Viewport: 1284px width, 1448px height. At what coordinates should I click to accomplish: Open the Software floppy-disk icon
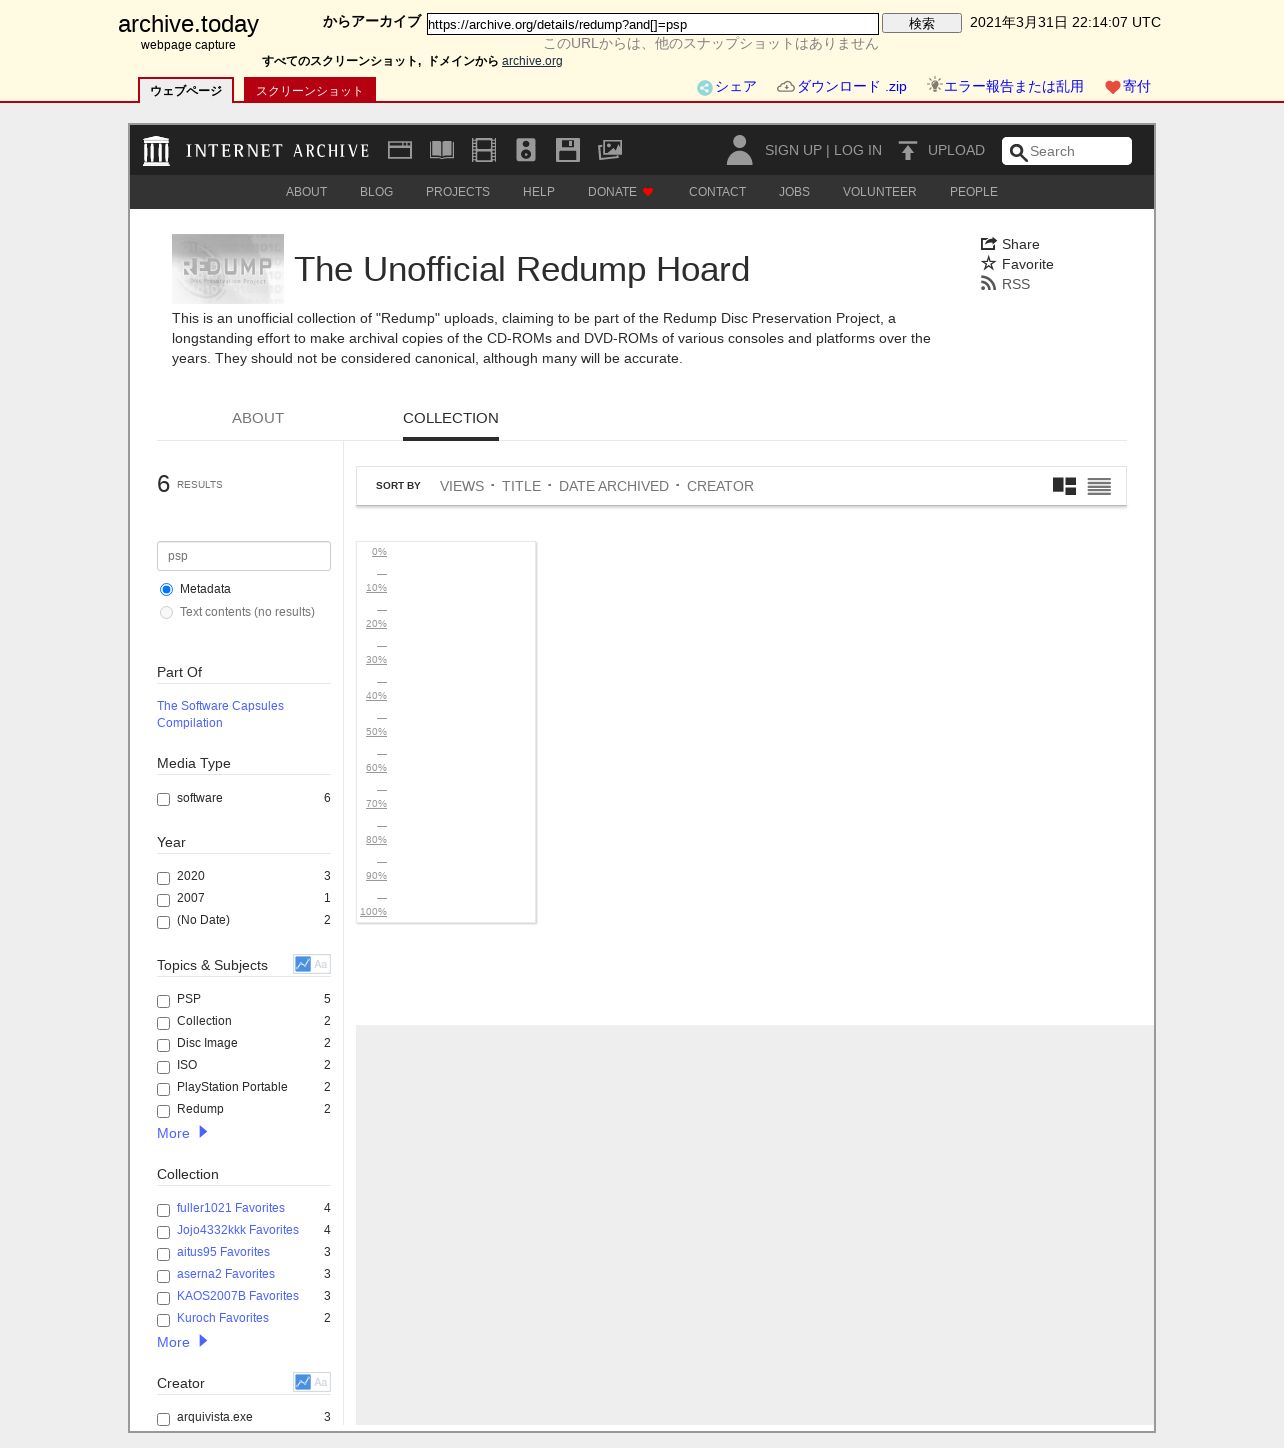(x=568, y=150)
